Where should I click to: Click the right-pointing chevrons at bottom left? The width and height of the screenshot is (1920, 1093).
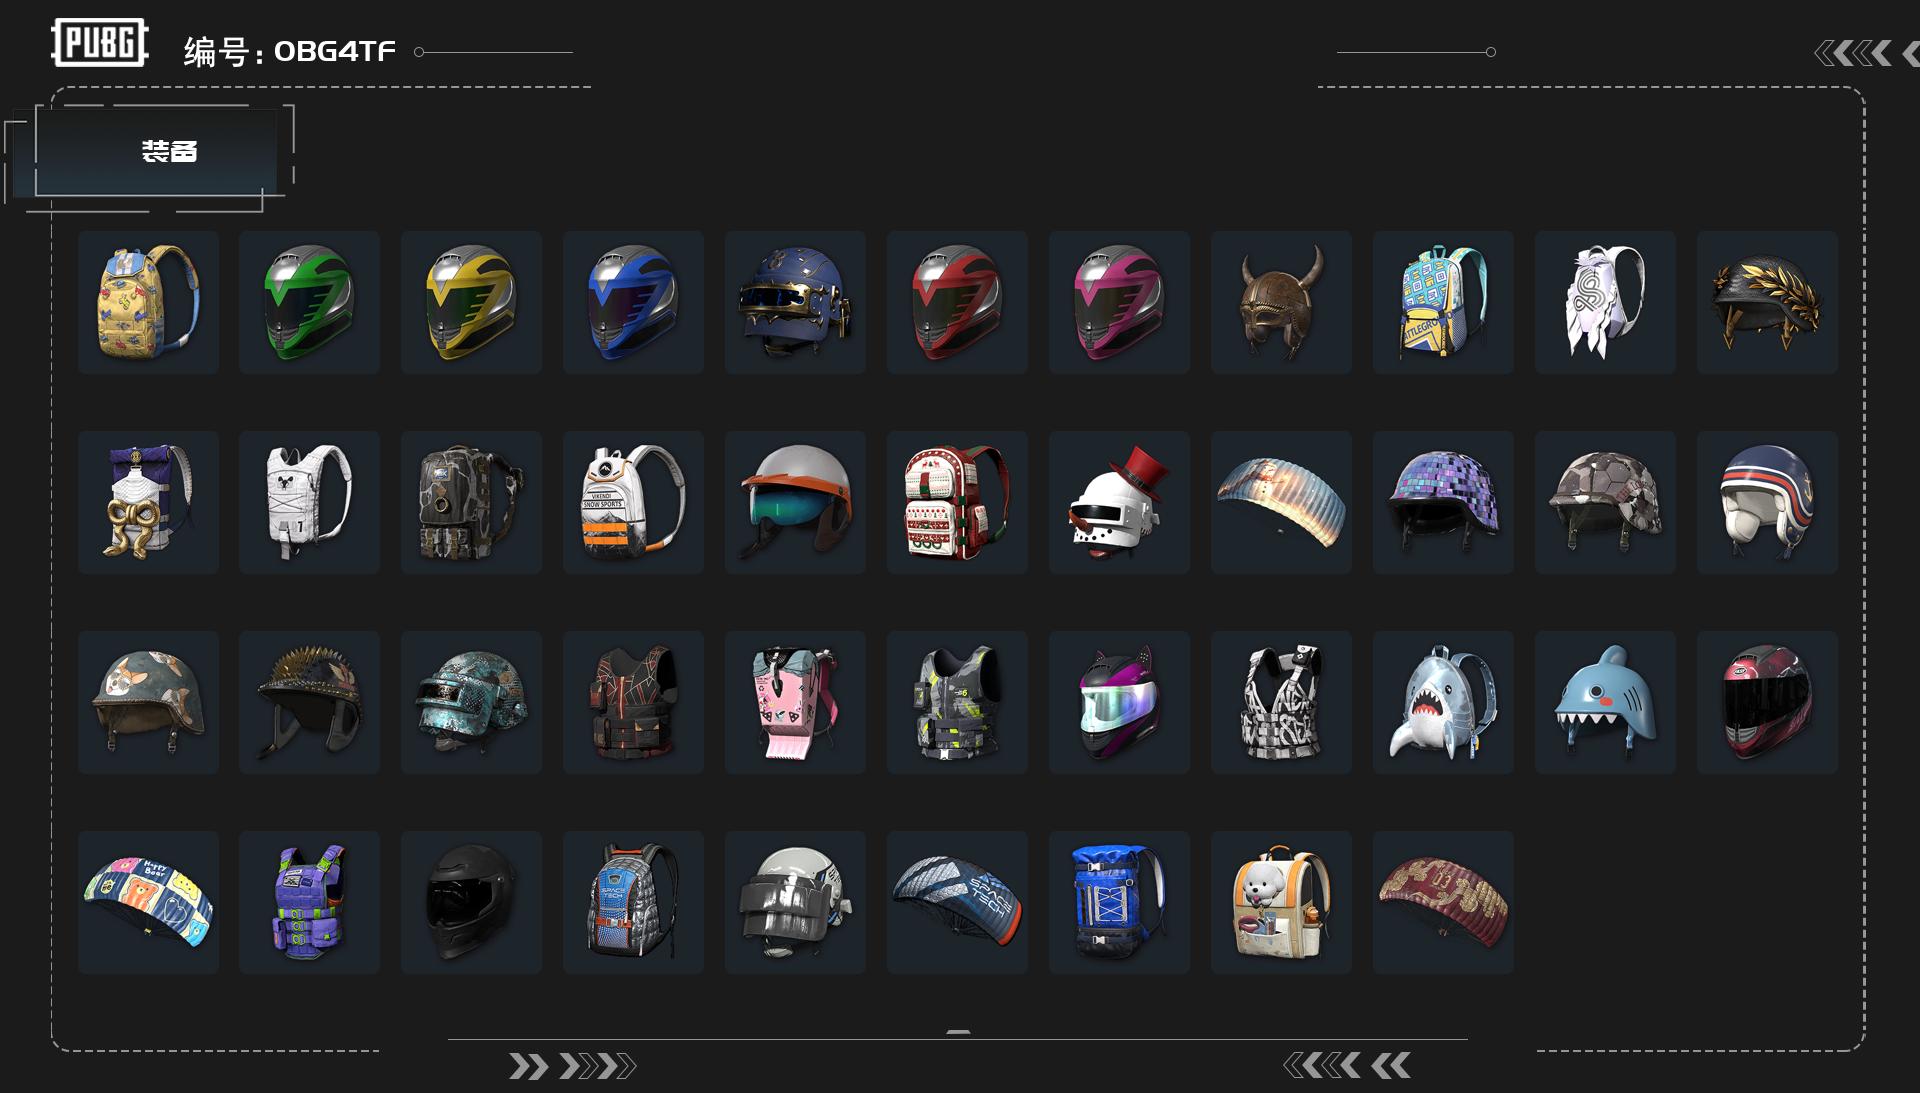point(572,1066)
